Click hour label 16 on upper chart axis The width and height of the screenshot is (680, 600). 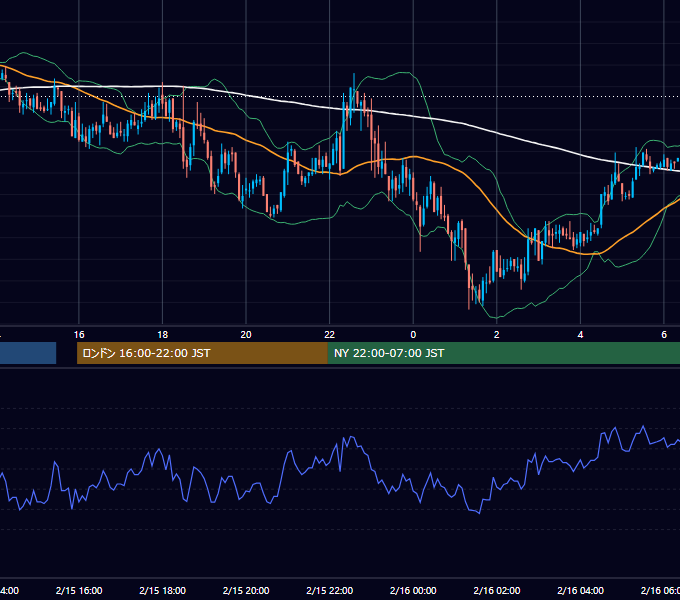(79, 335)
